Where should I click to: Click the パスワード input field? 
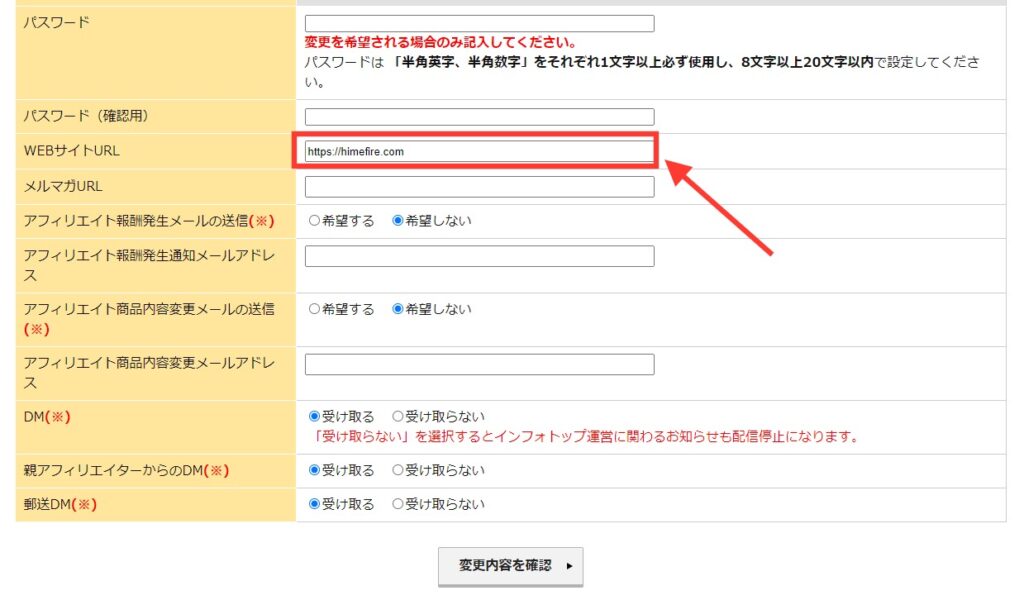pos(479,23)
